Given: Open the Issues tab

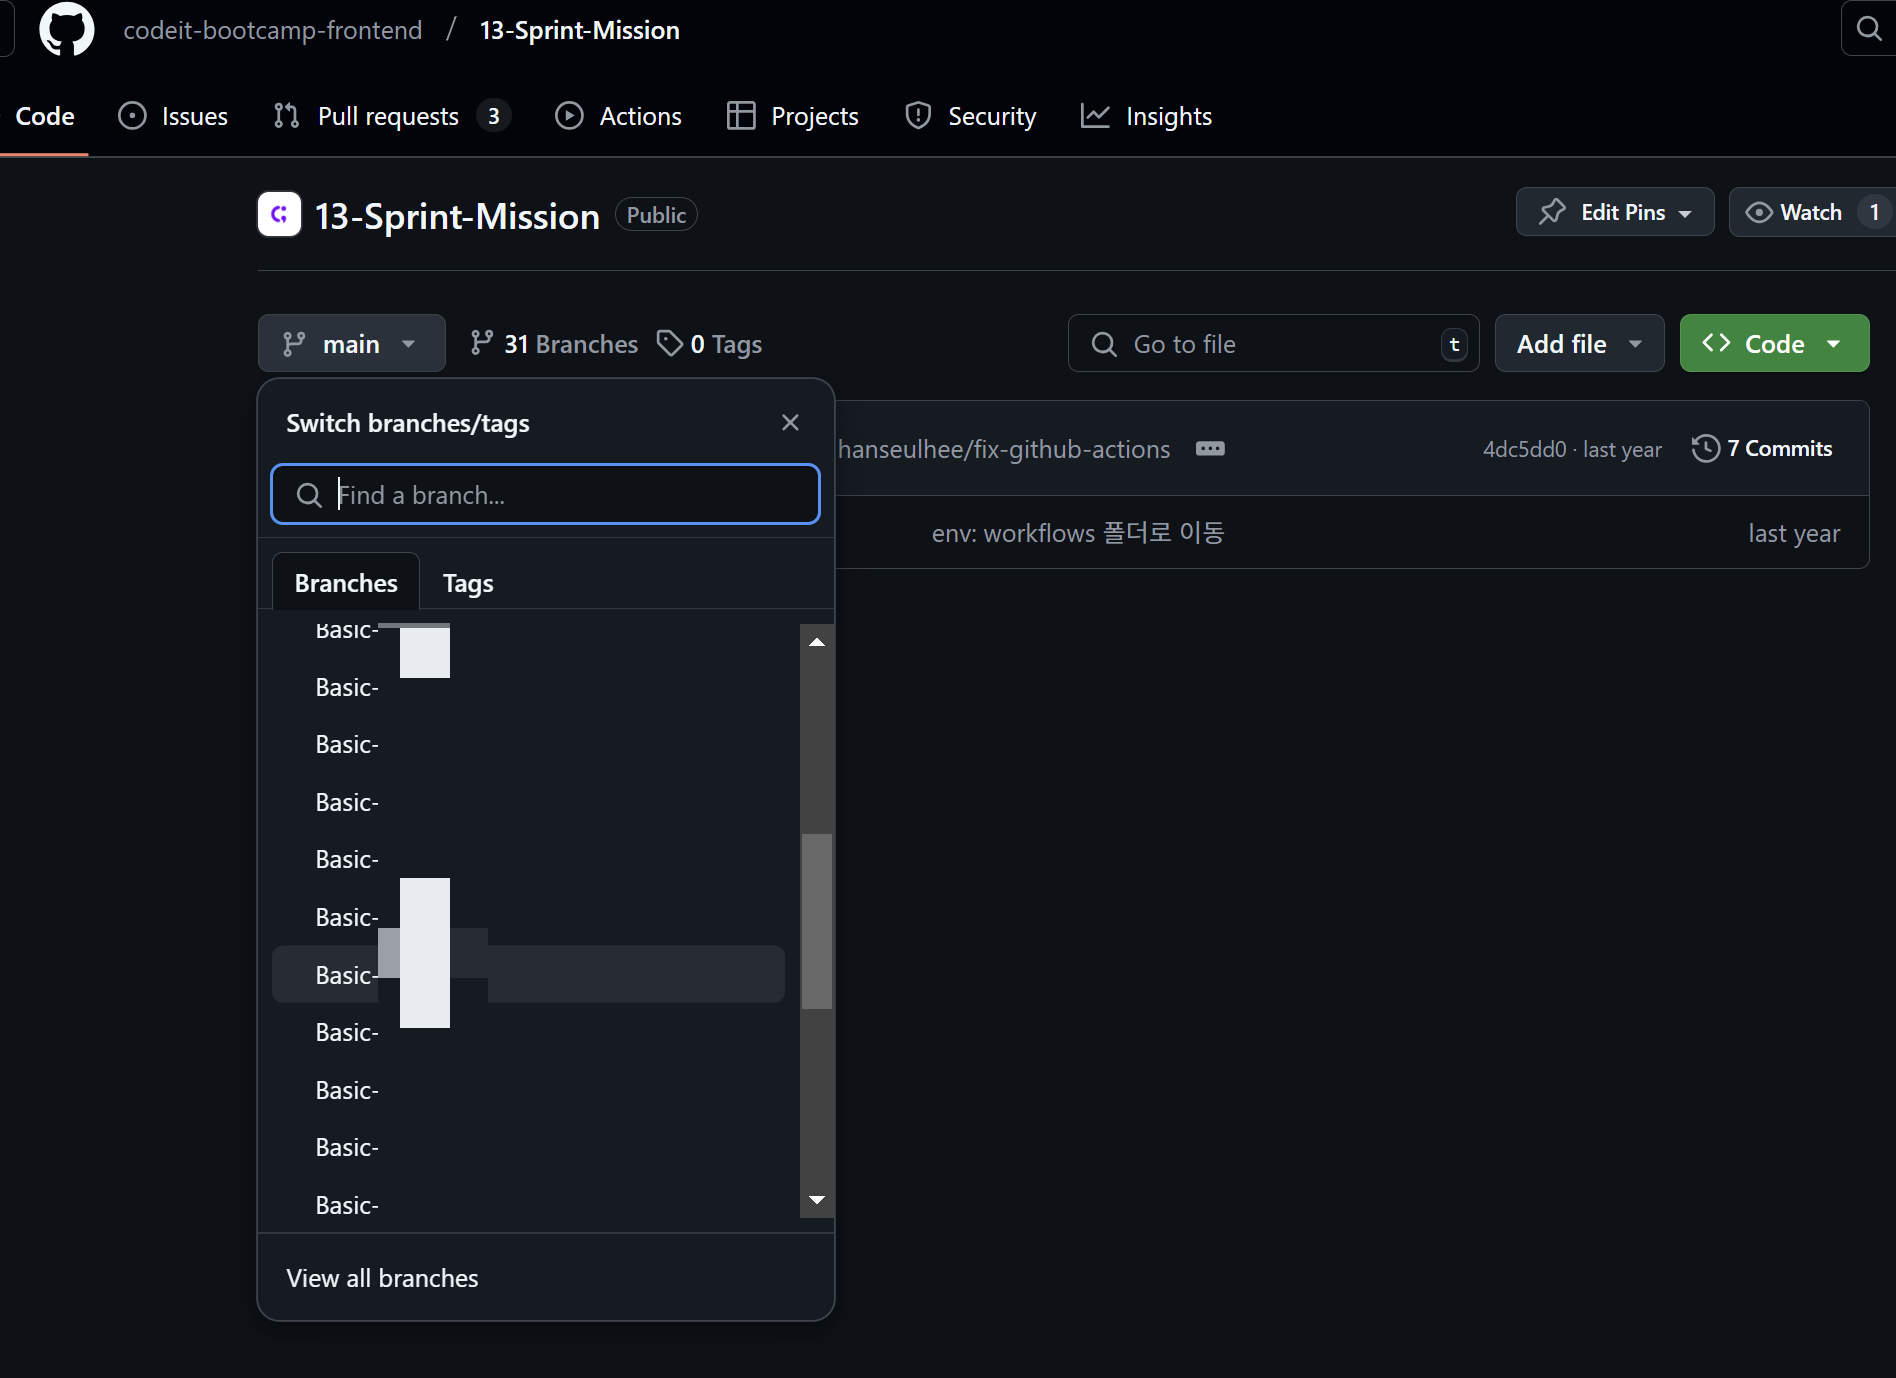Looking at the screenshot, I should coord(173,116).
